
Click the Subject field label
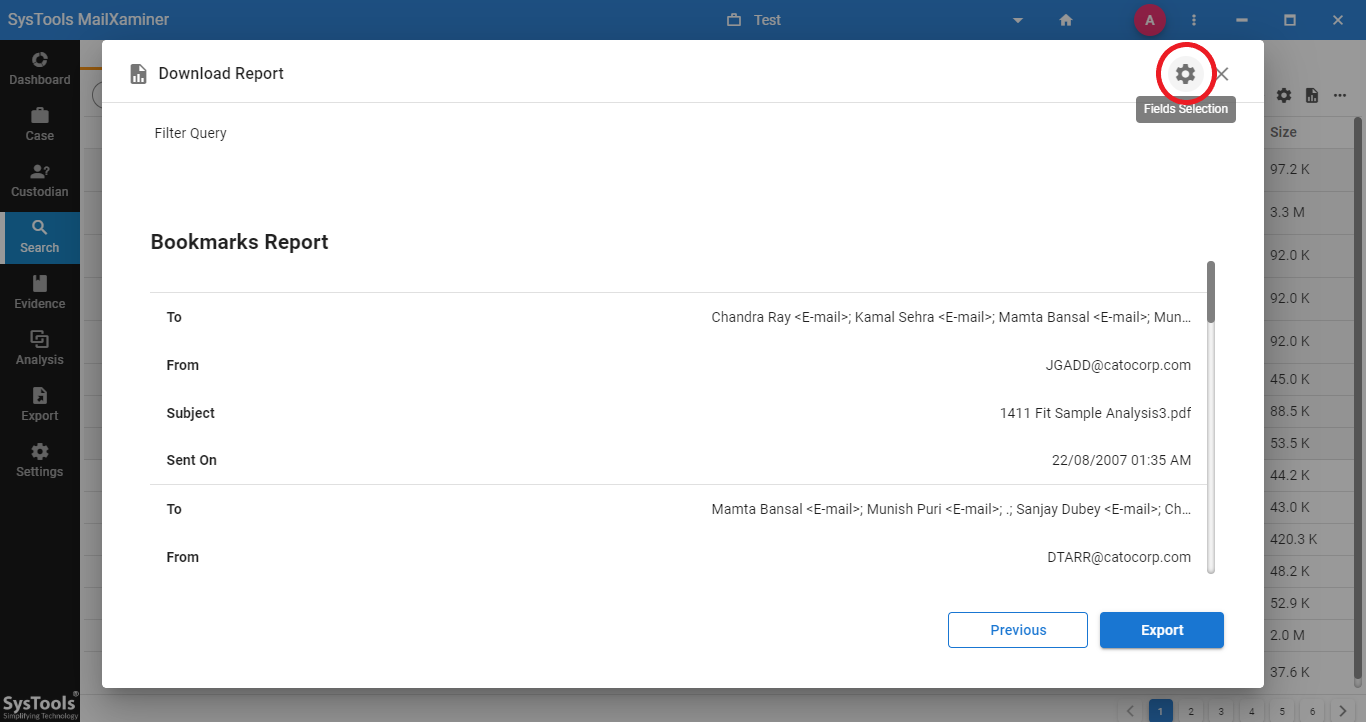click(x=190, y=413)
